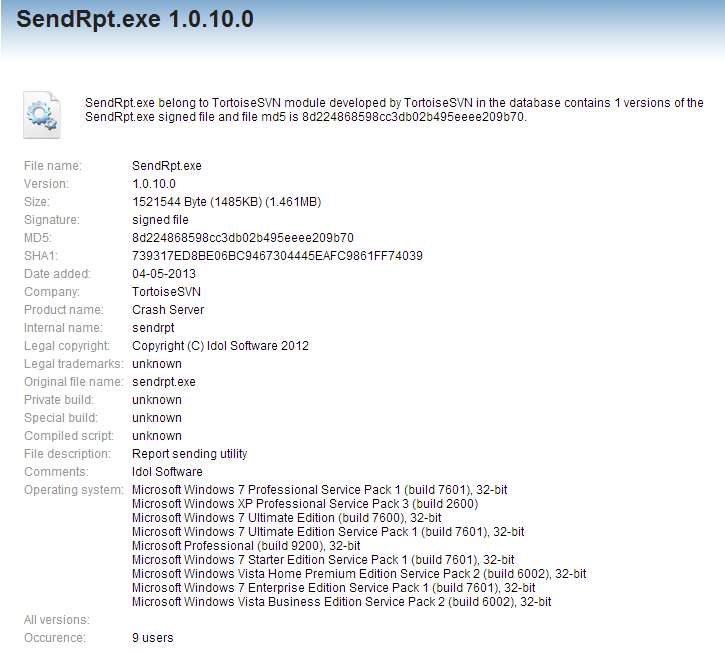This screenshot has height=652, width=725.
Task: Click the Private build unknown value
Action: pos(157,400)
